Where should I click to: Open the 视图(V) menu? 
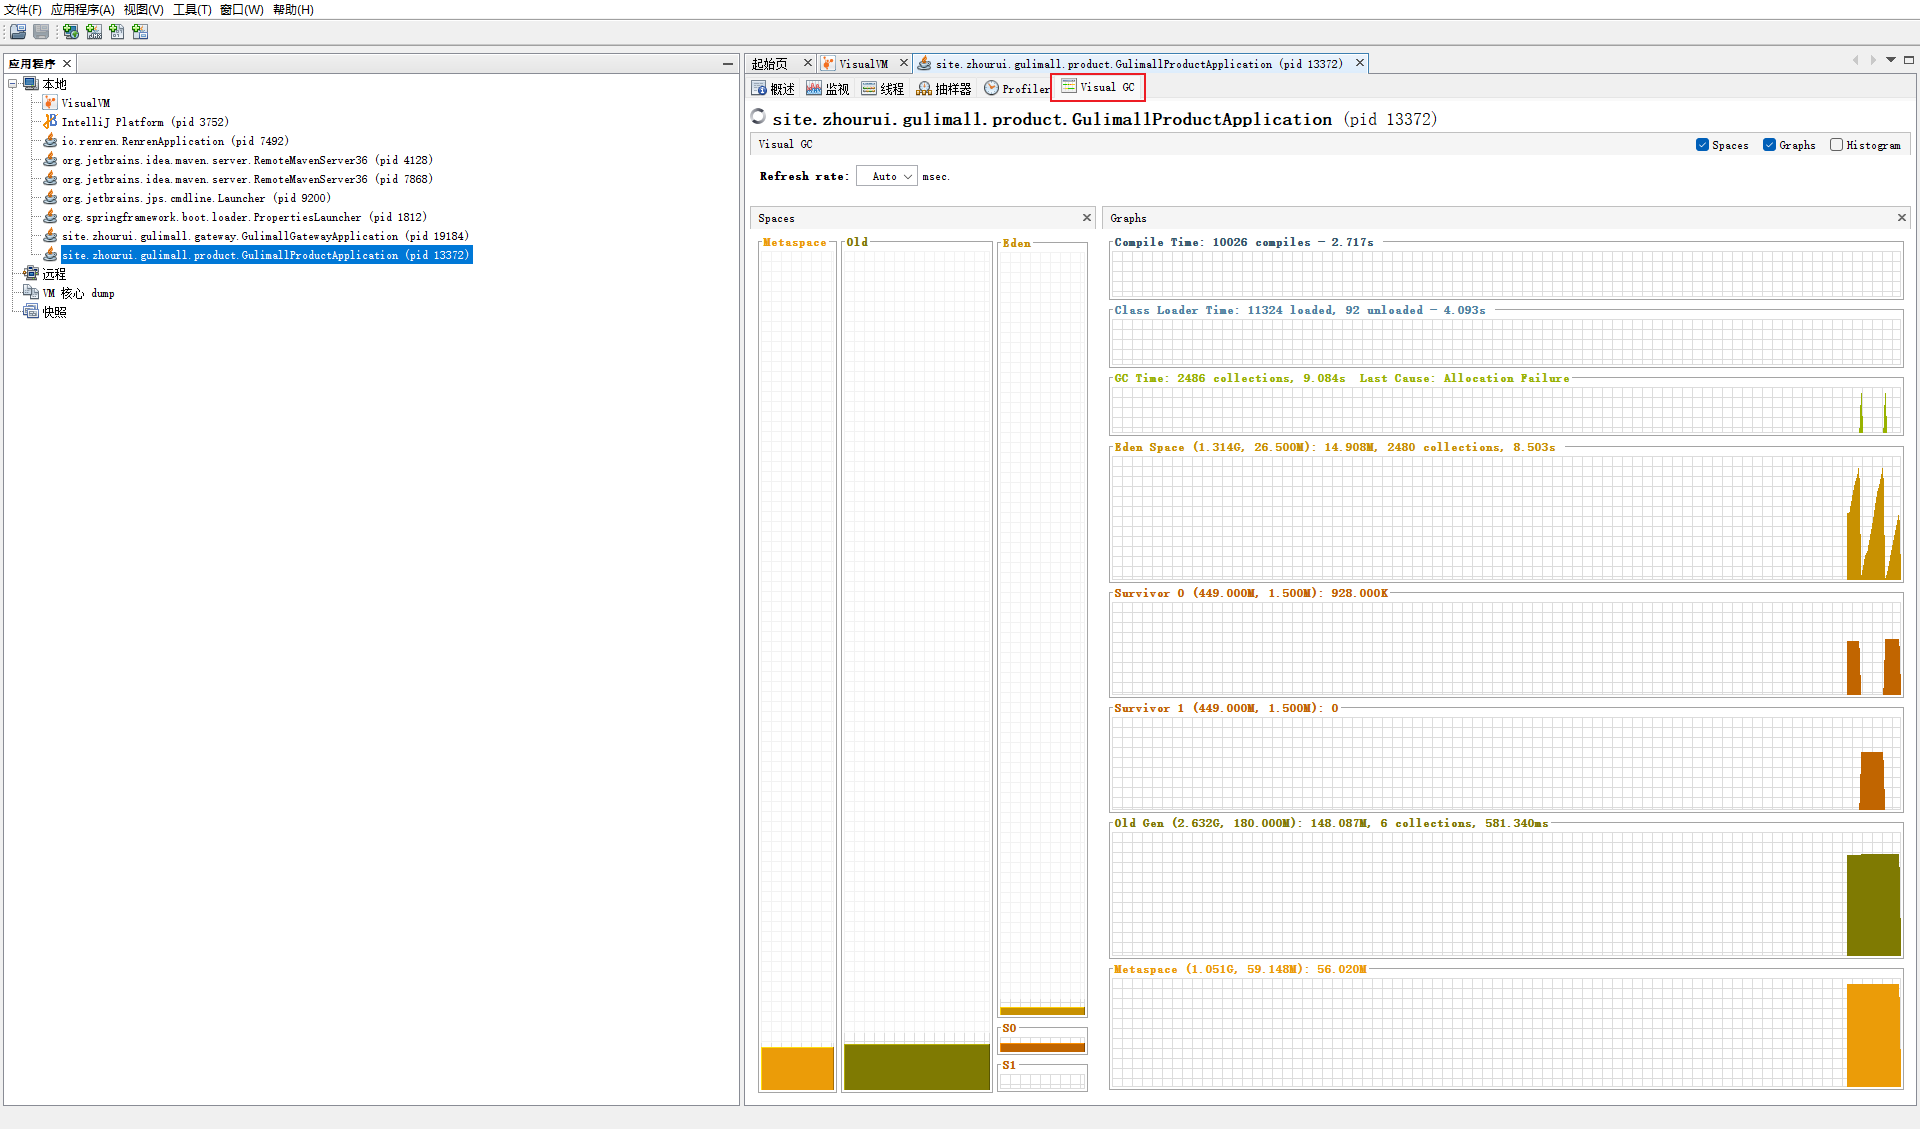pyautogui.click(x=143, y=10)
